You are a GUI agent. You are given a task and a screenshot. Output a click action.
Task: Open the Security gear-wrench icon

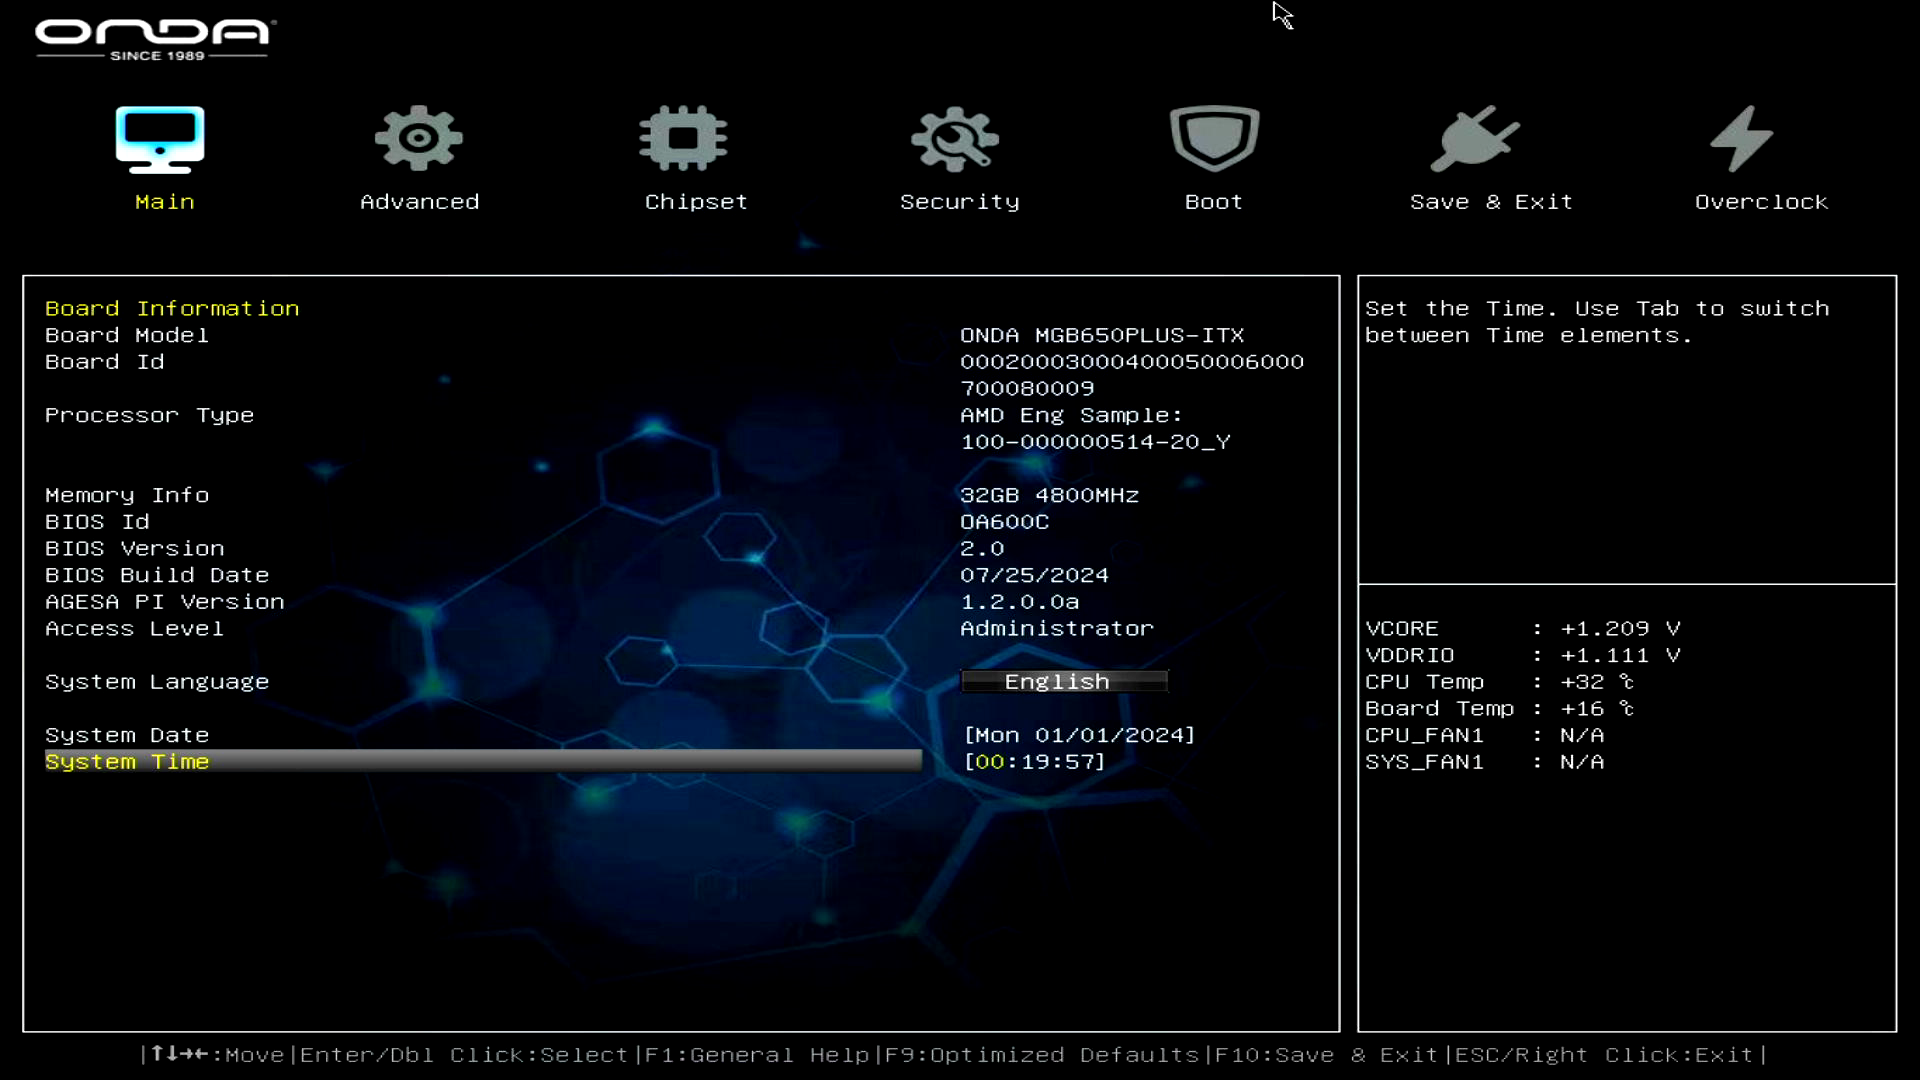(x=955, y=138)
